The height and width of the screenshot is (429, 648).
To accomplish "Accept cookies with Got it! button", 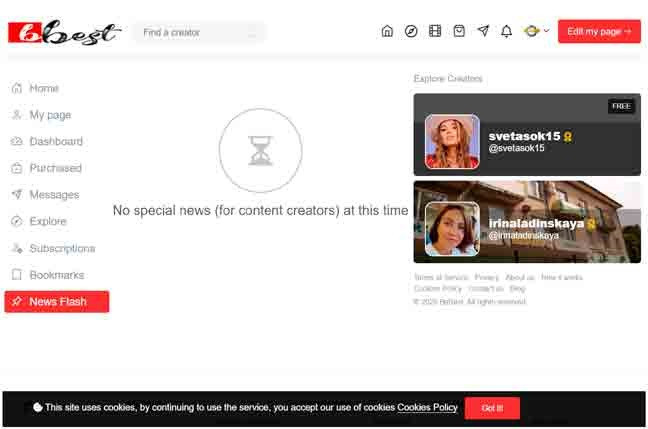I will tap(492, 408).
